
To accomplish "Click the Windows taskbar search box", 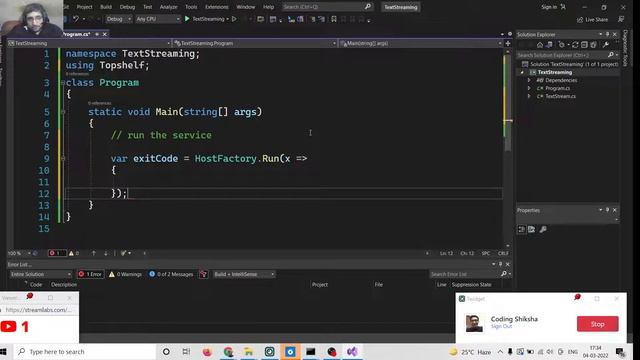I will (x=85, y=351).
